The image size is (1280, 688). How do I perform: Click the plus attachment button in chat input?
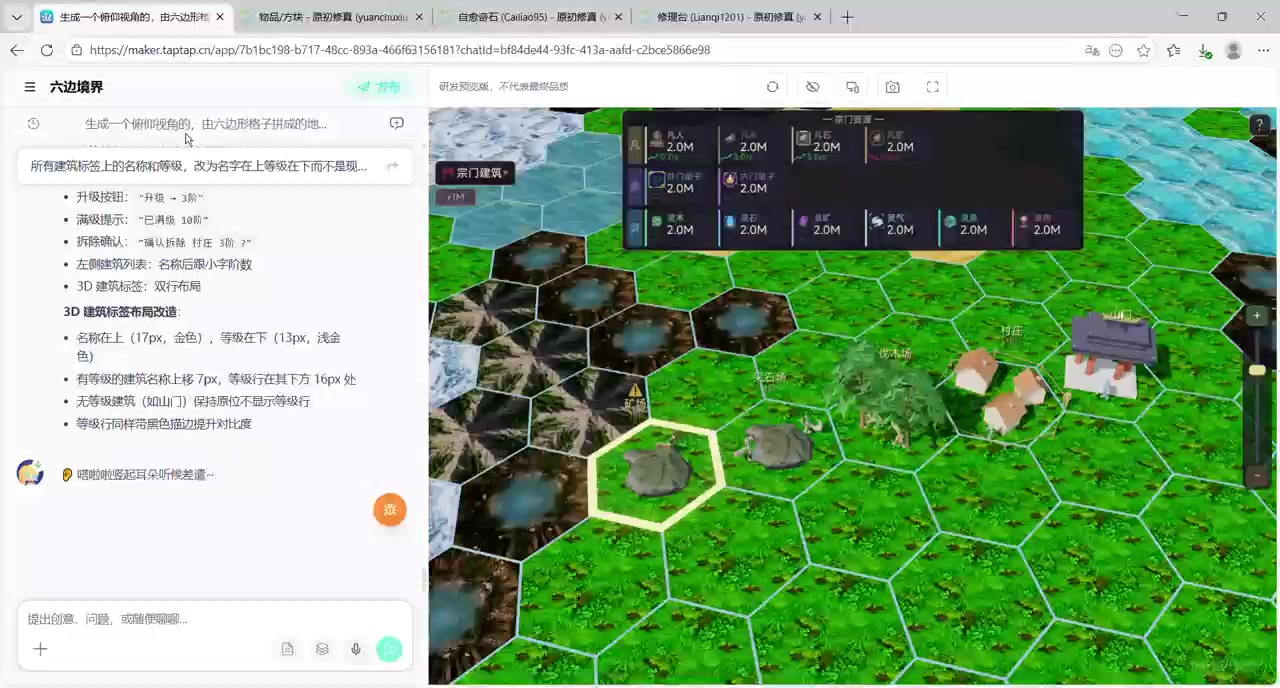coord(40,649)
